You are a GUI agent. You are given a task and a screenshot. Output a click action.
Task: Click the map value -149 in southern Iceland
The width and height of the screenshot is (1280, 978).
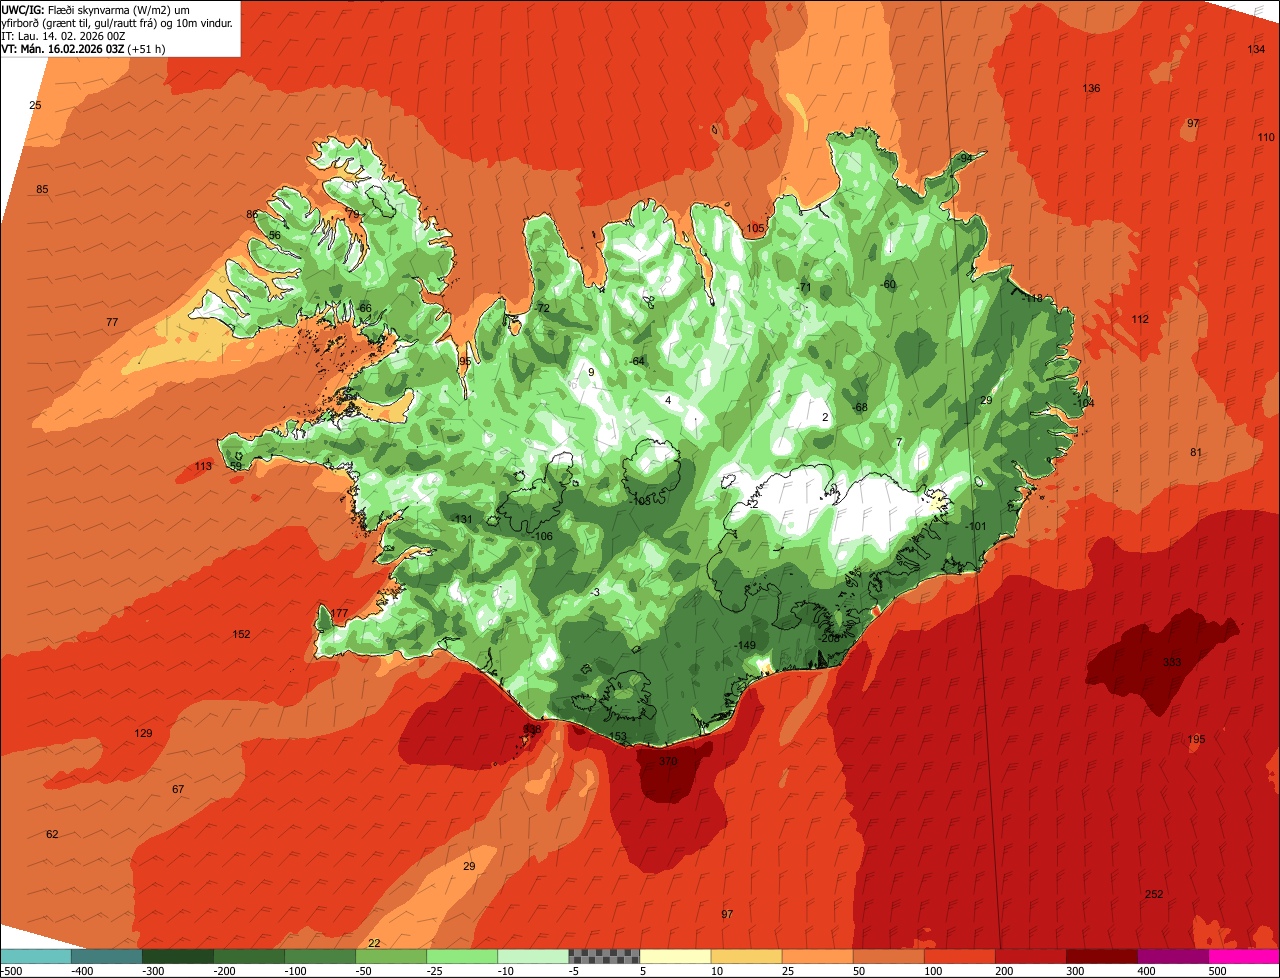pyautogui.click(x=745, y=645)
